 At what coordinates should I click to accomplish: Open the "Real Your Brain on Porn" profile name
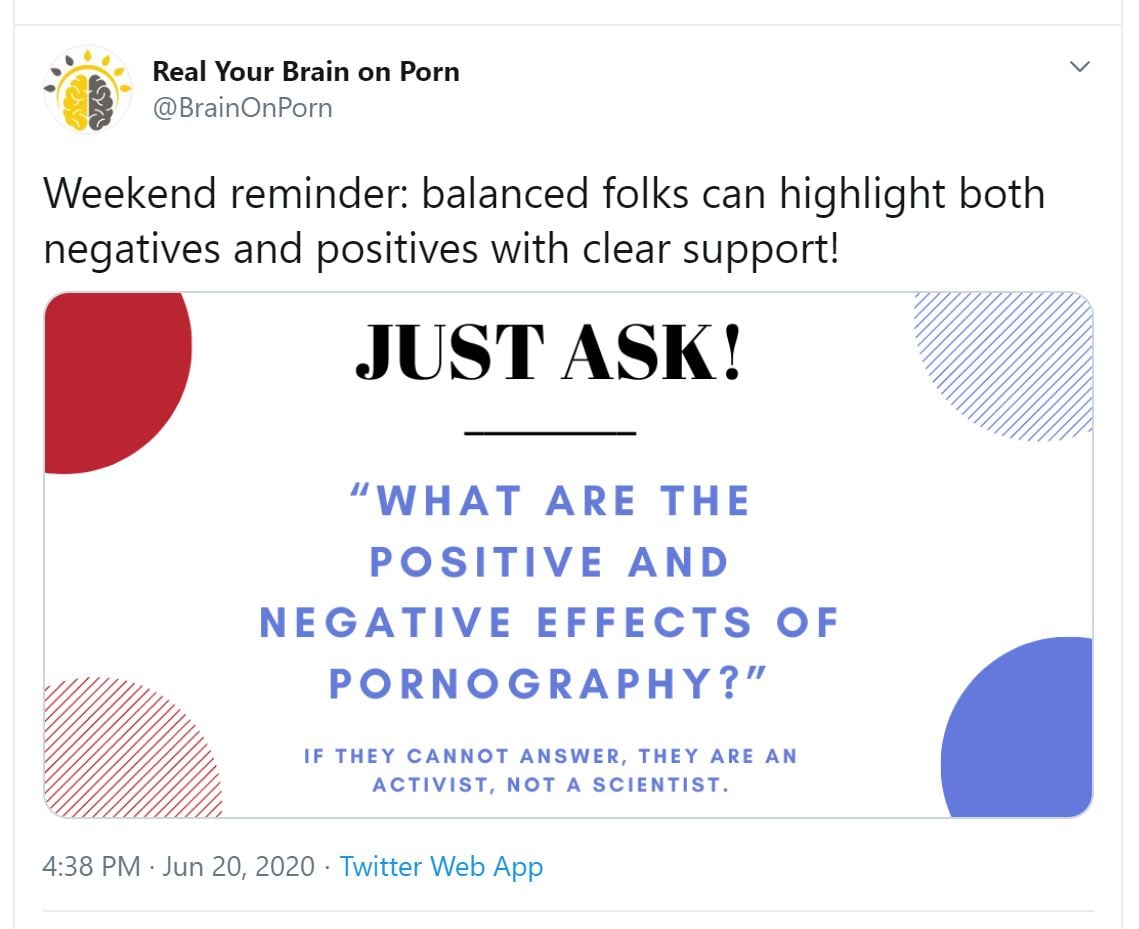click(305, 72)
